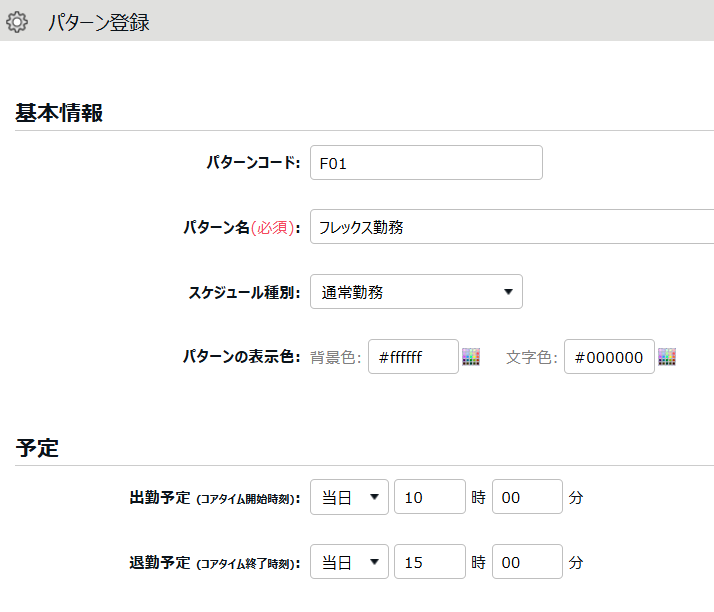Viewport: 714px width, 612px height.
Task: Open the 出勤予定 day dropdown
Action: (x=349, y=497)
